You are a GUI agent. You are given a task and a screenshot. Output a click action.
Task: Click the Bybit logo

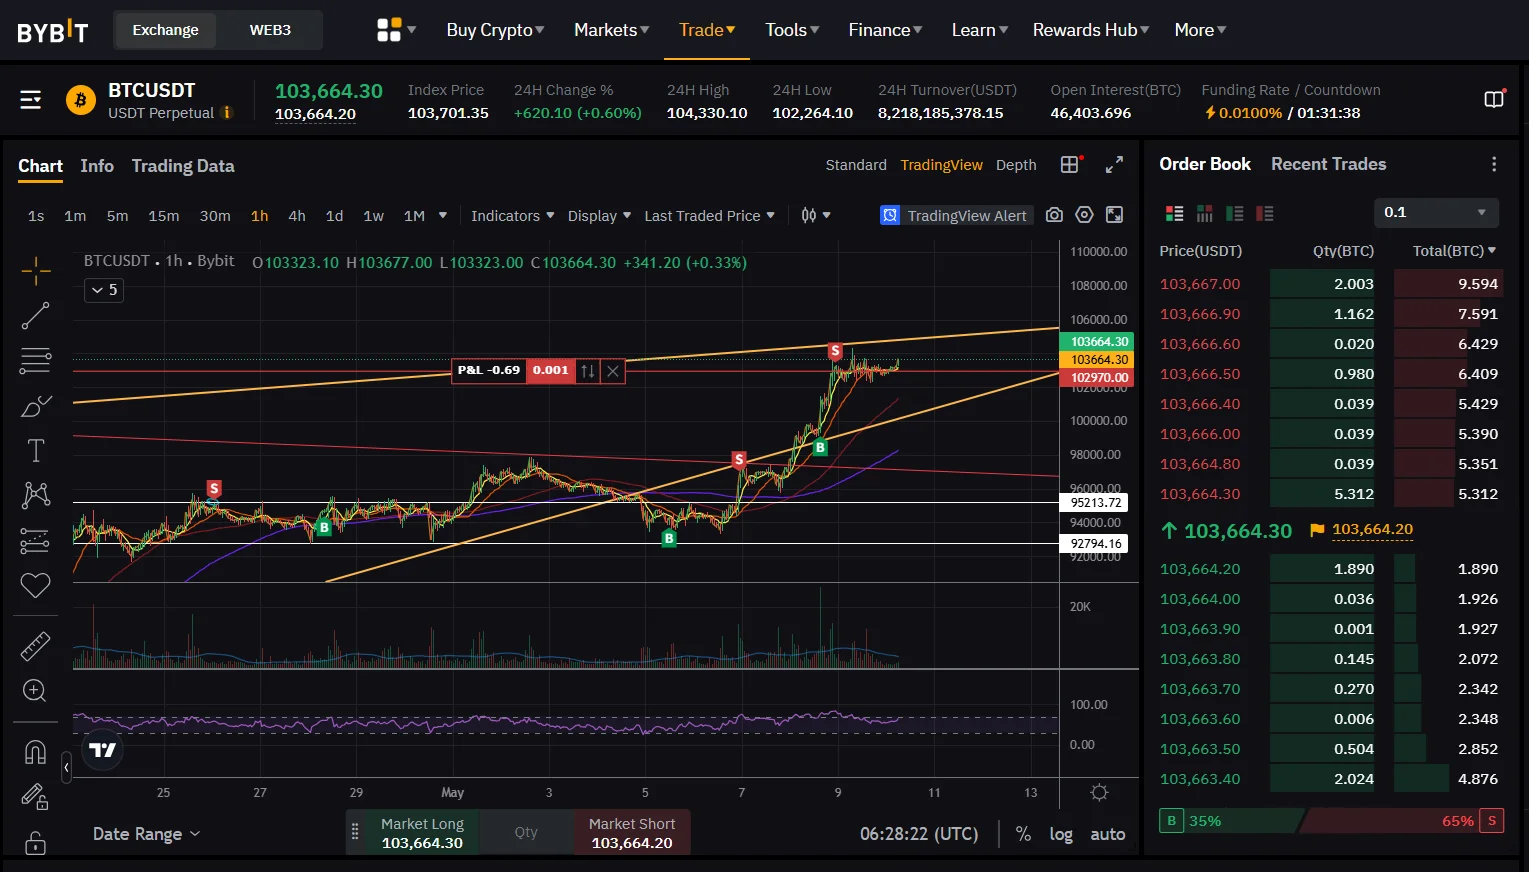pos(53,31)
